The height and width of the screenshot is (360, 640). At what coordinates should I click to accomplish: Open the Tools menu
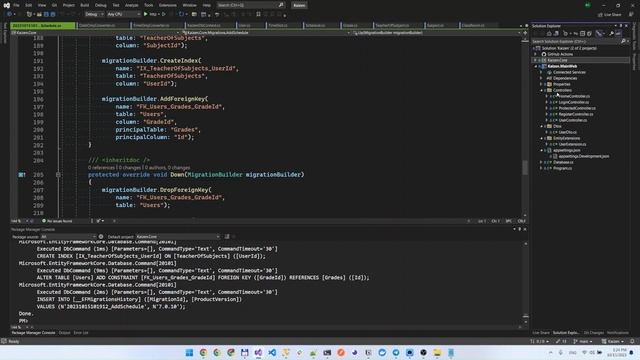click(149, 5)
